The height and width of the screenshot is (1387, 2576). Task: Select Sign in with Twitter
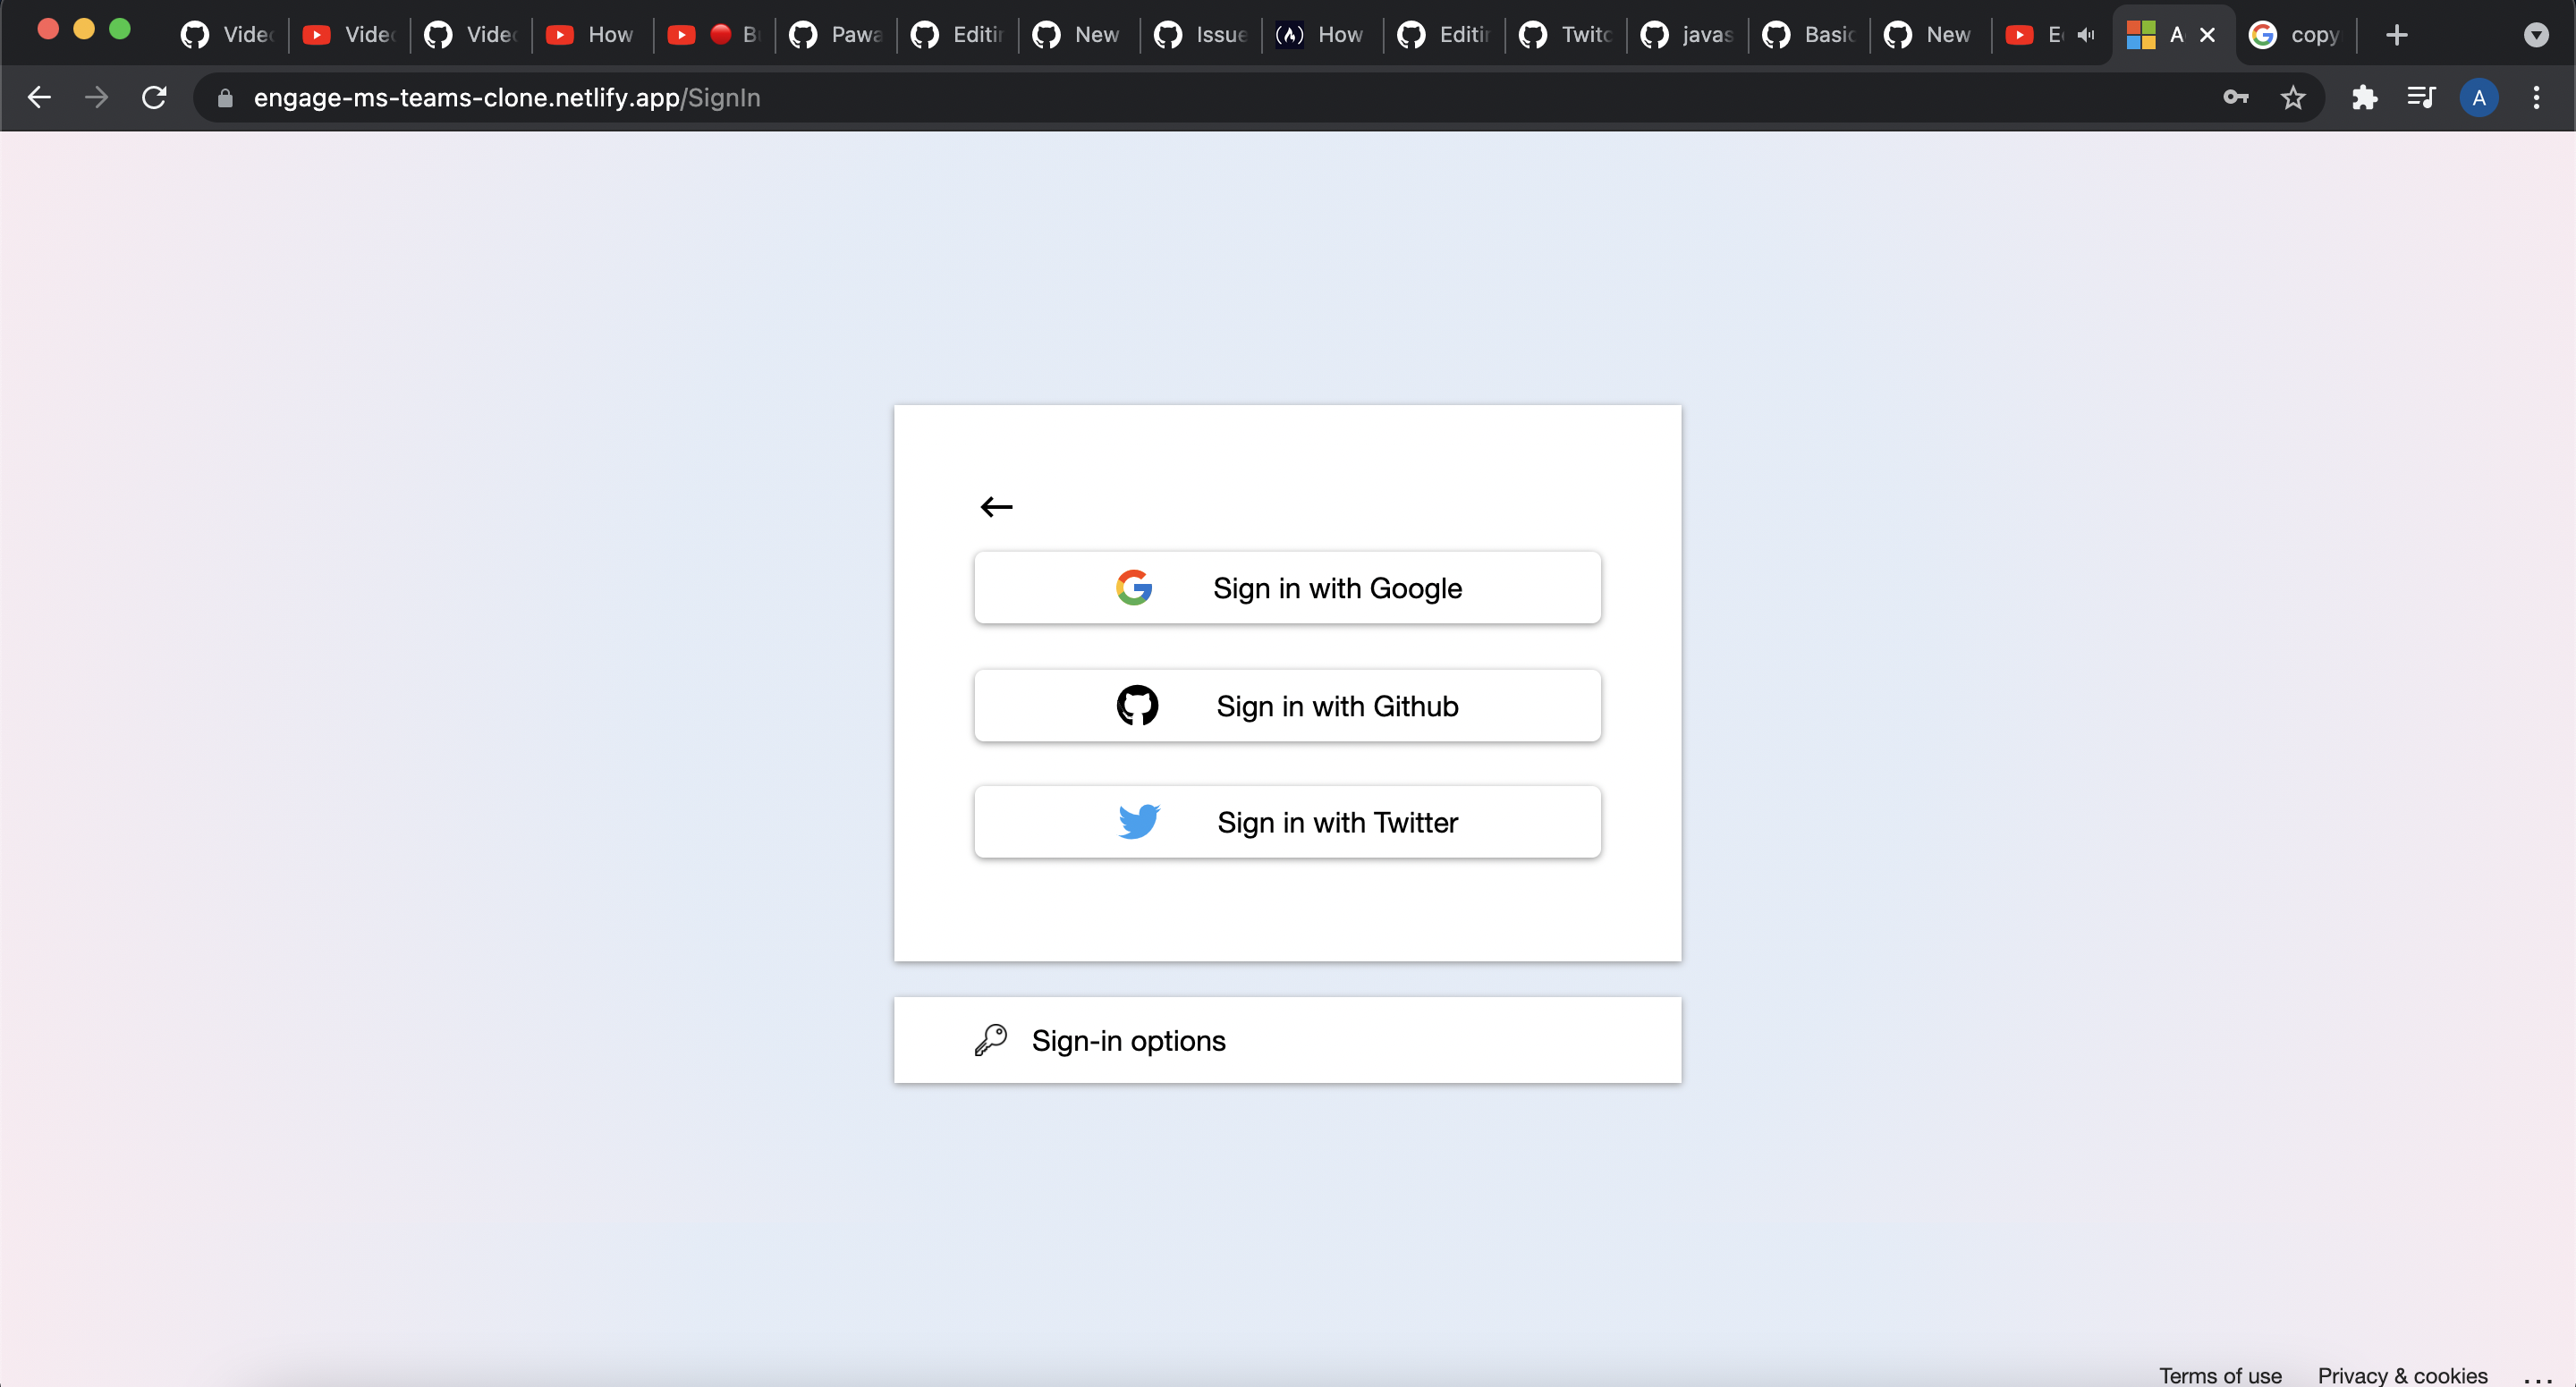tap(1286, 822)
